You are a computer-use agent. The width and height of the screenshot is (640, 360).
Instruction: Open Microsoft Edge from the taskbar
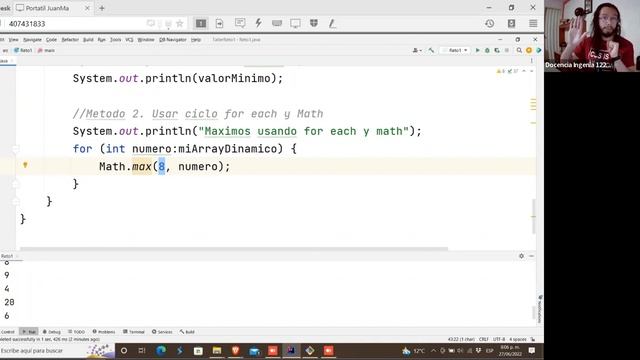point(161,351)
